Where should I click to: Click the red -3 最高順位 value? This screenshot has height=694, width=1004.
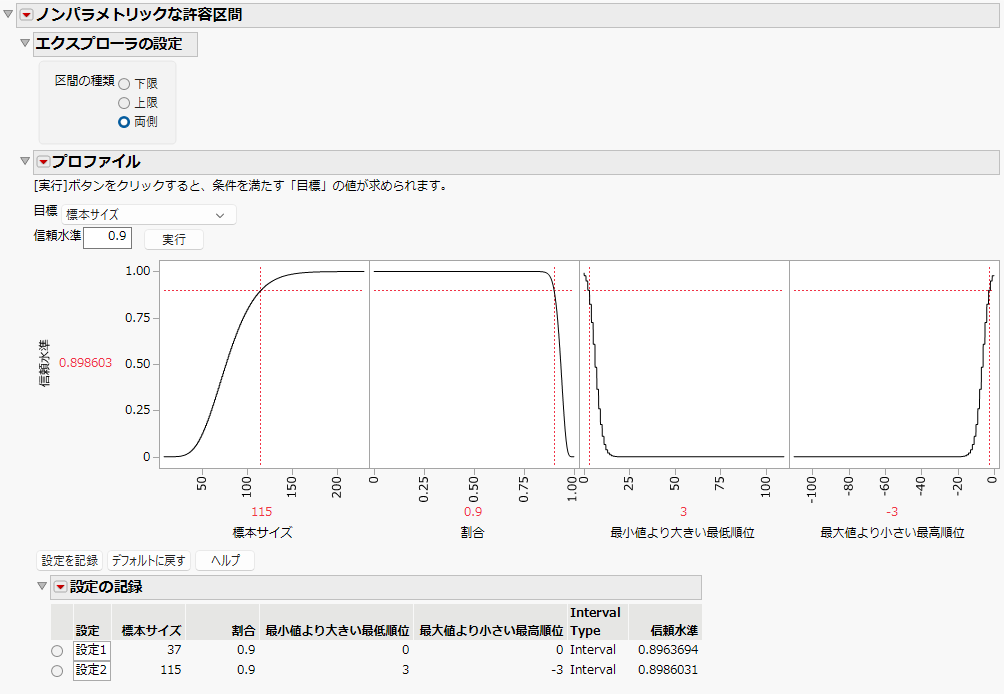892,512
